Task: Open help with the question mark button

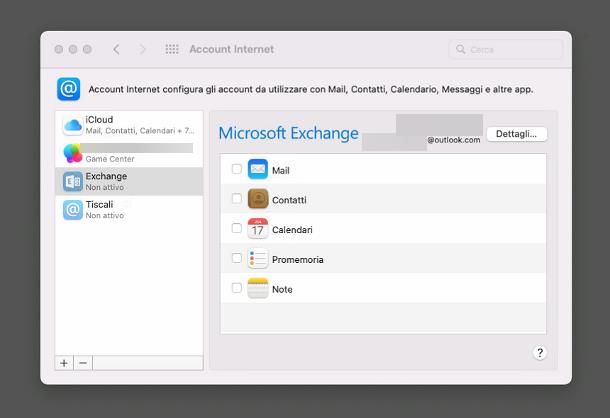Action: pos(540,353)
